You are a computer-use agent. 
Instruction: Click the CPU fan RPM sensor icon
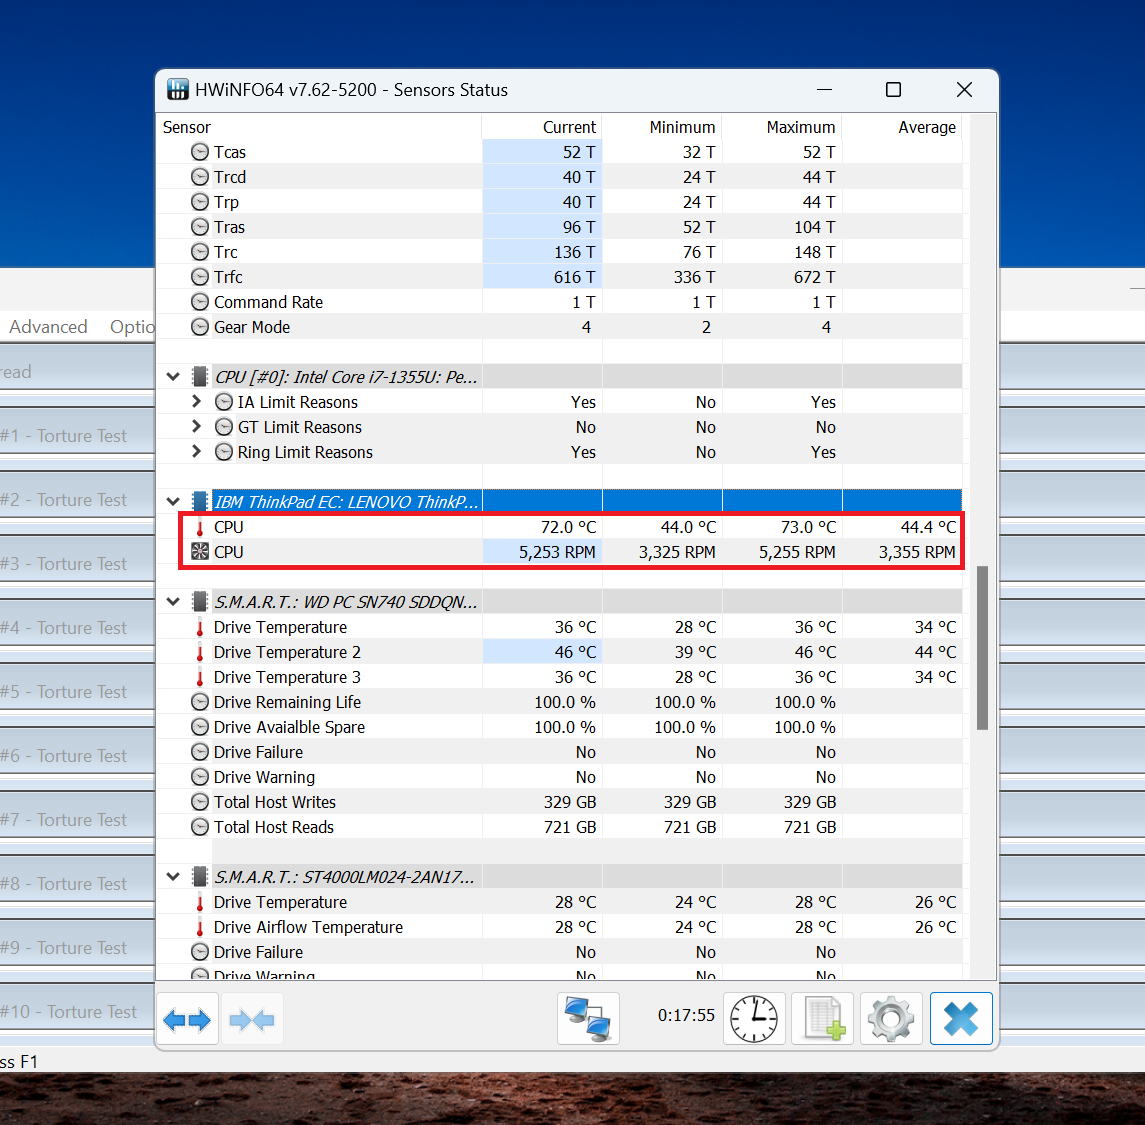200,552
